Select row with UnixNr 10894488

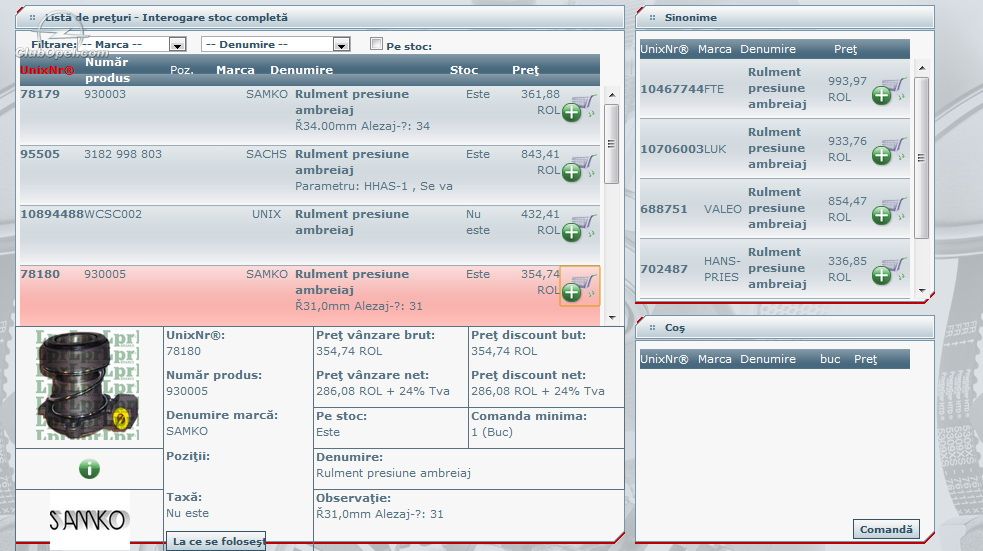pos(310,236)
